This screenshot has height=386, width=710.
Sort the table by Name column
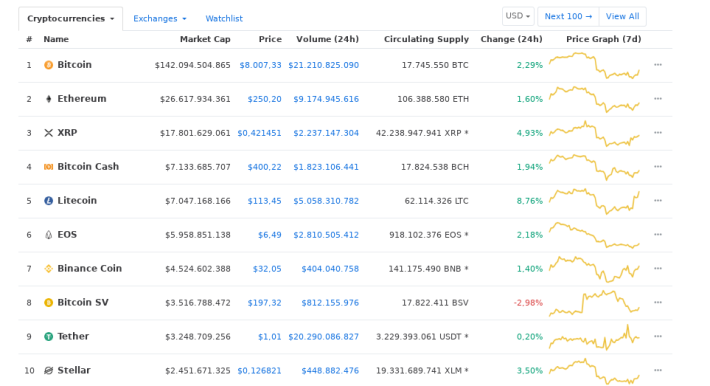[x=56, y=39]
